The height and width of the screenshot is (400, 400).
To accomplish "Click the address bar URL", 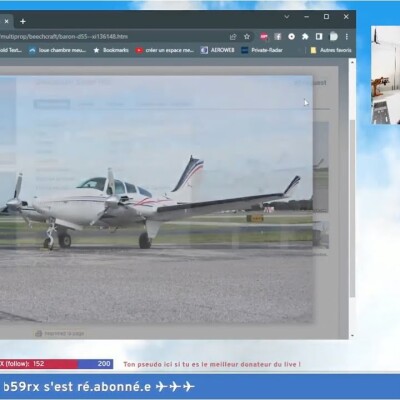I will click(64, 37).
